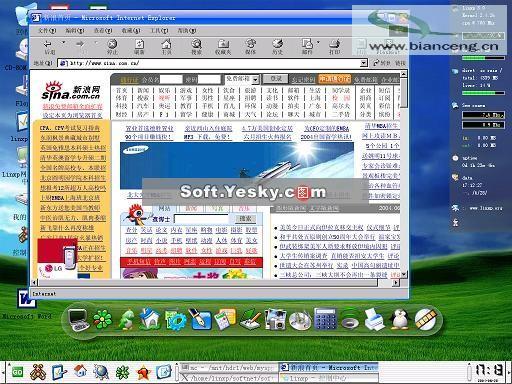Viewport: 512px width, 384px height.
Task: Click the sina.com.cn logo
Action: click(x=71, y=91)
